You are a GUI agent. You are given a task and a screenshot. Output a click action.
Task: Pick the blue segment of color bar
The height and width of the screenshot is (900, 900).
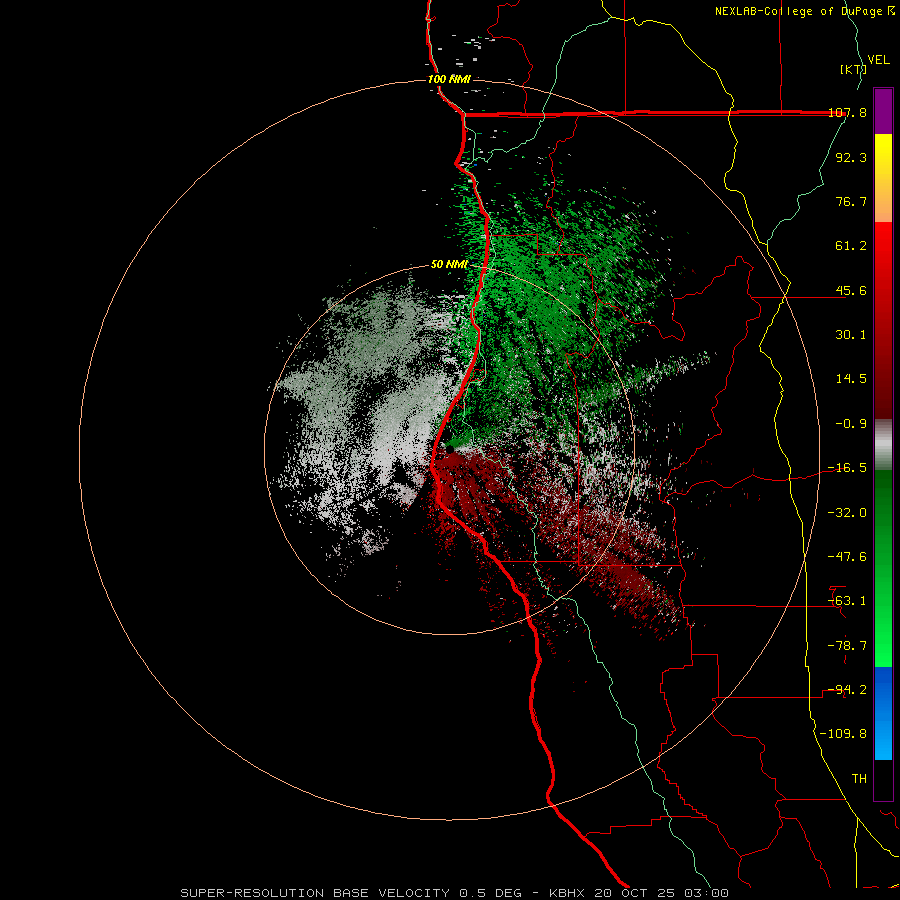coord(883,713)
